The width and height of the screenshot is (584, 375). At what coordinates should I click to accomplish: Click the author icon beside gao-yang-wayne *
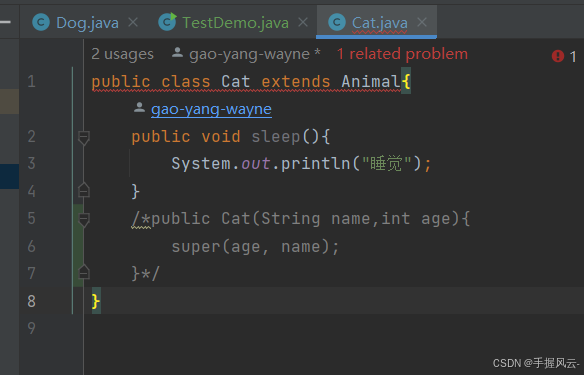pyautogui.click(x=177, y=53)
